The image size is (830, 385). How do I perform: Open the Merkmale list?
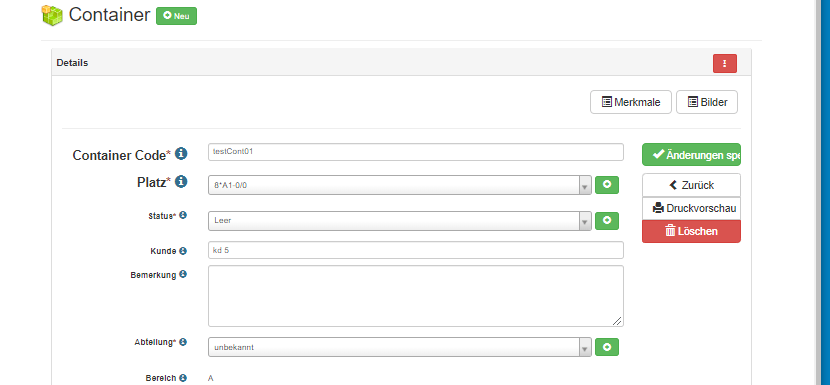point(631,102)
